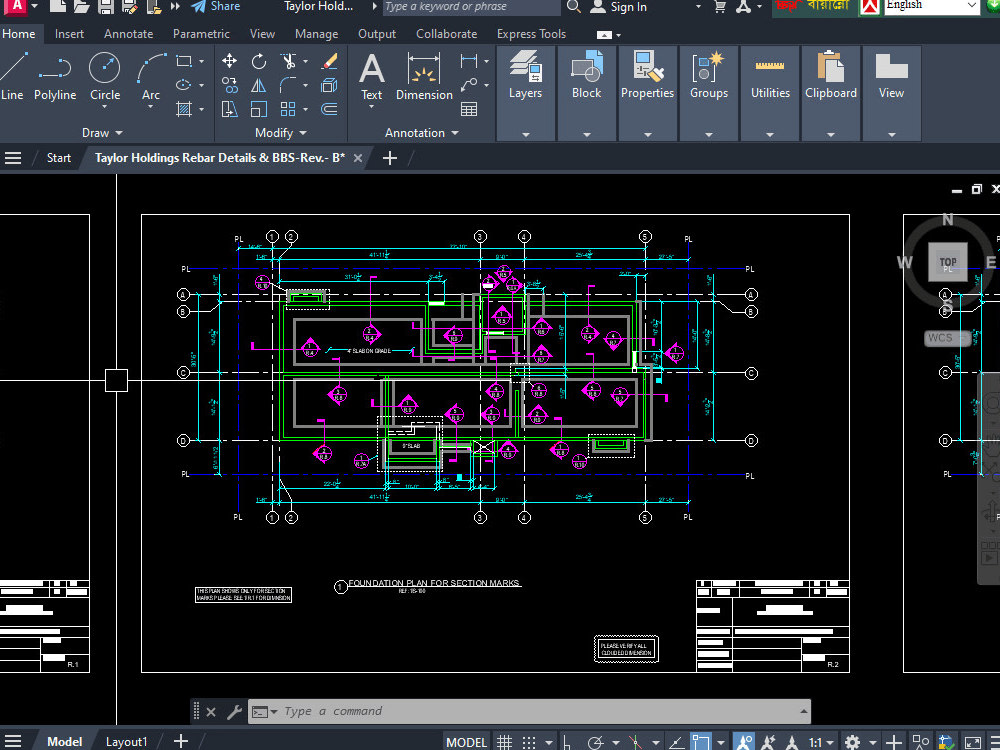Open the Express Tools ribbon tab
The width and height of the screenshot is (1000, 750).
click(531, 33)
